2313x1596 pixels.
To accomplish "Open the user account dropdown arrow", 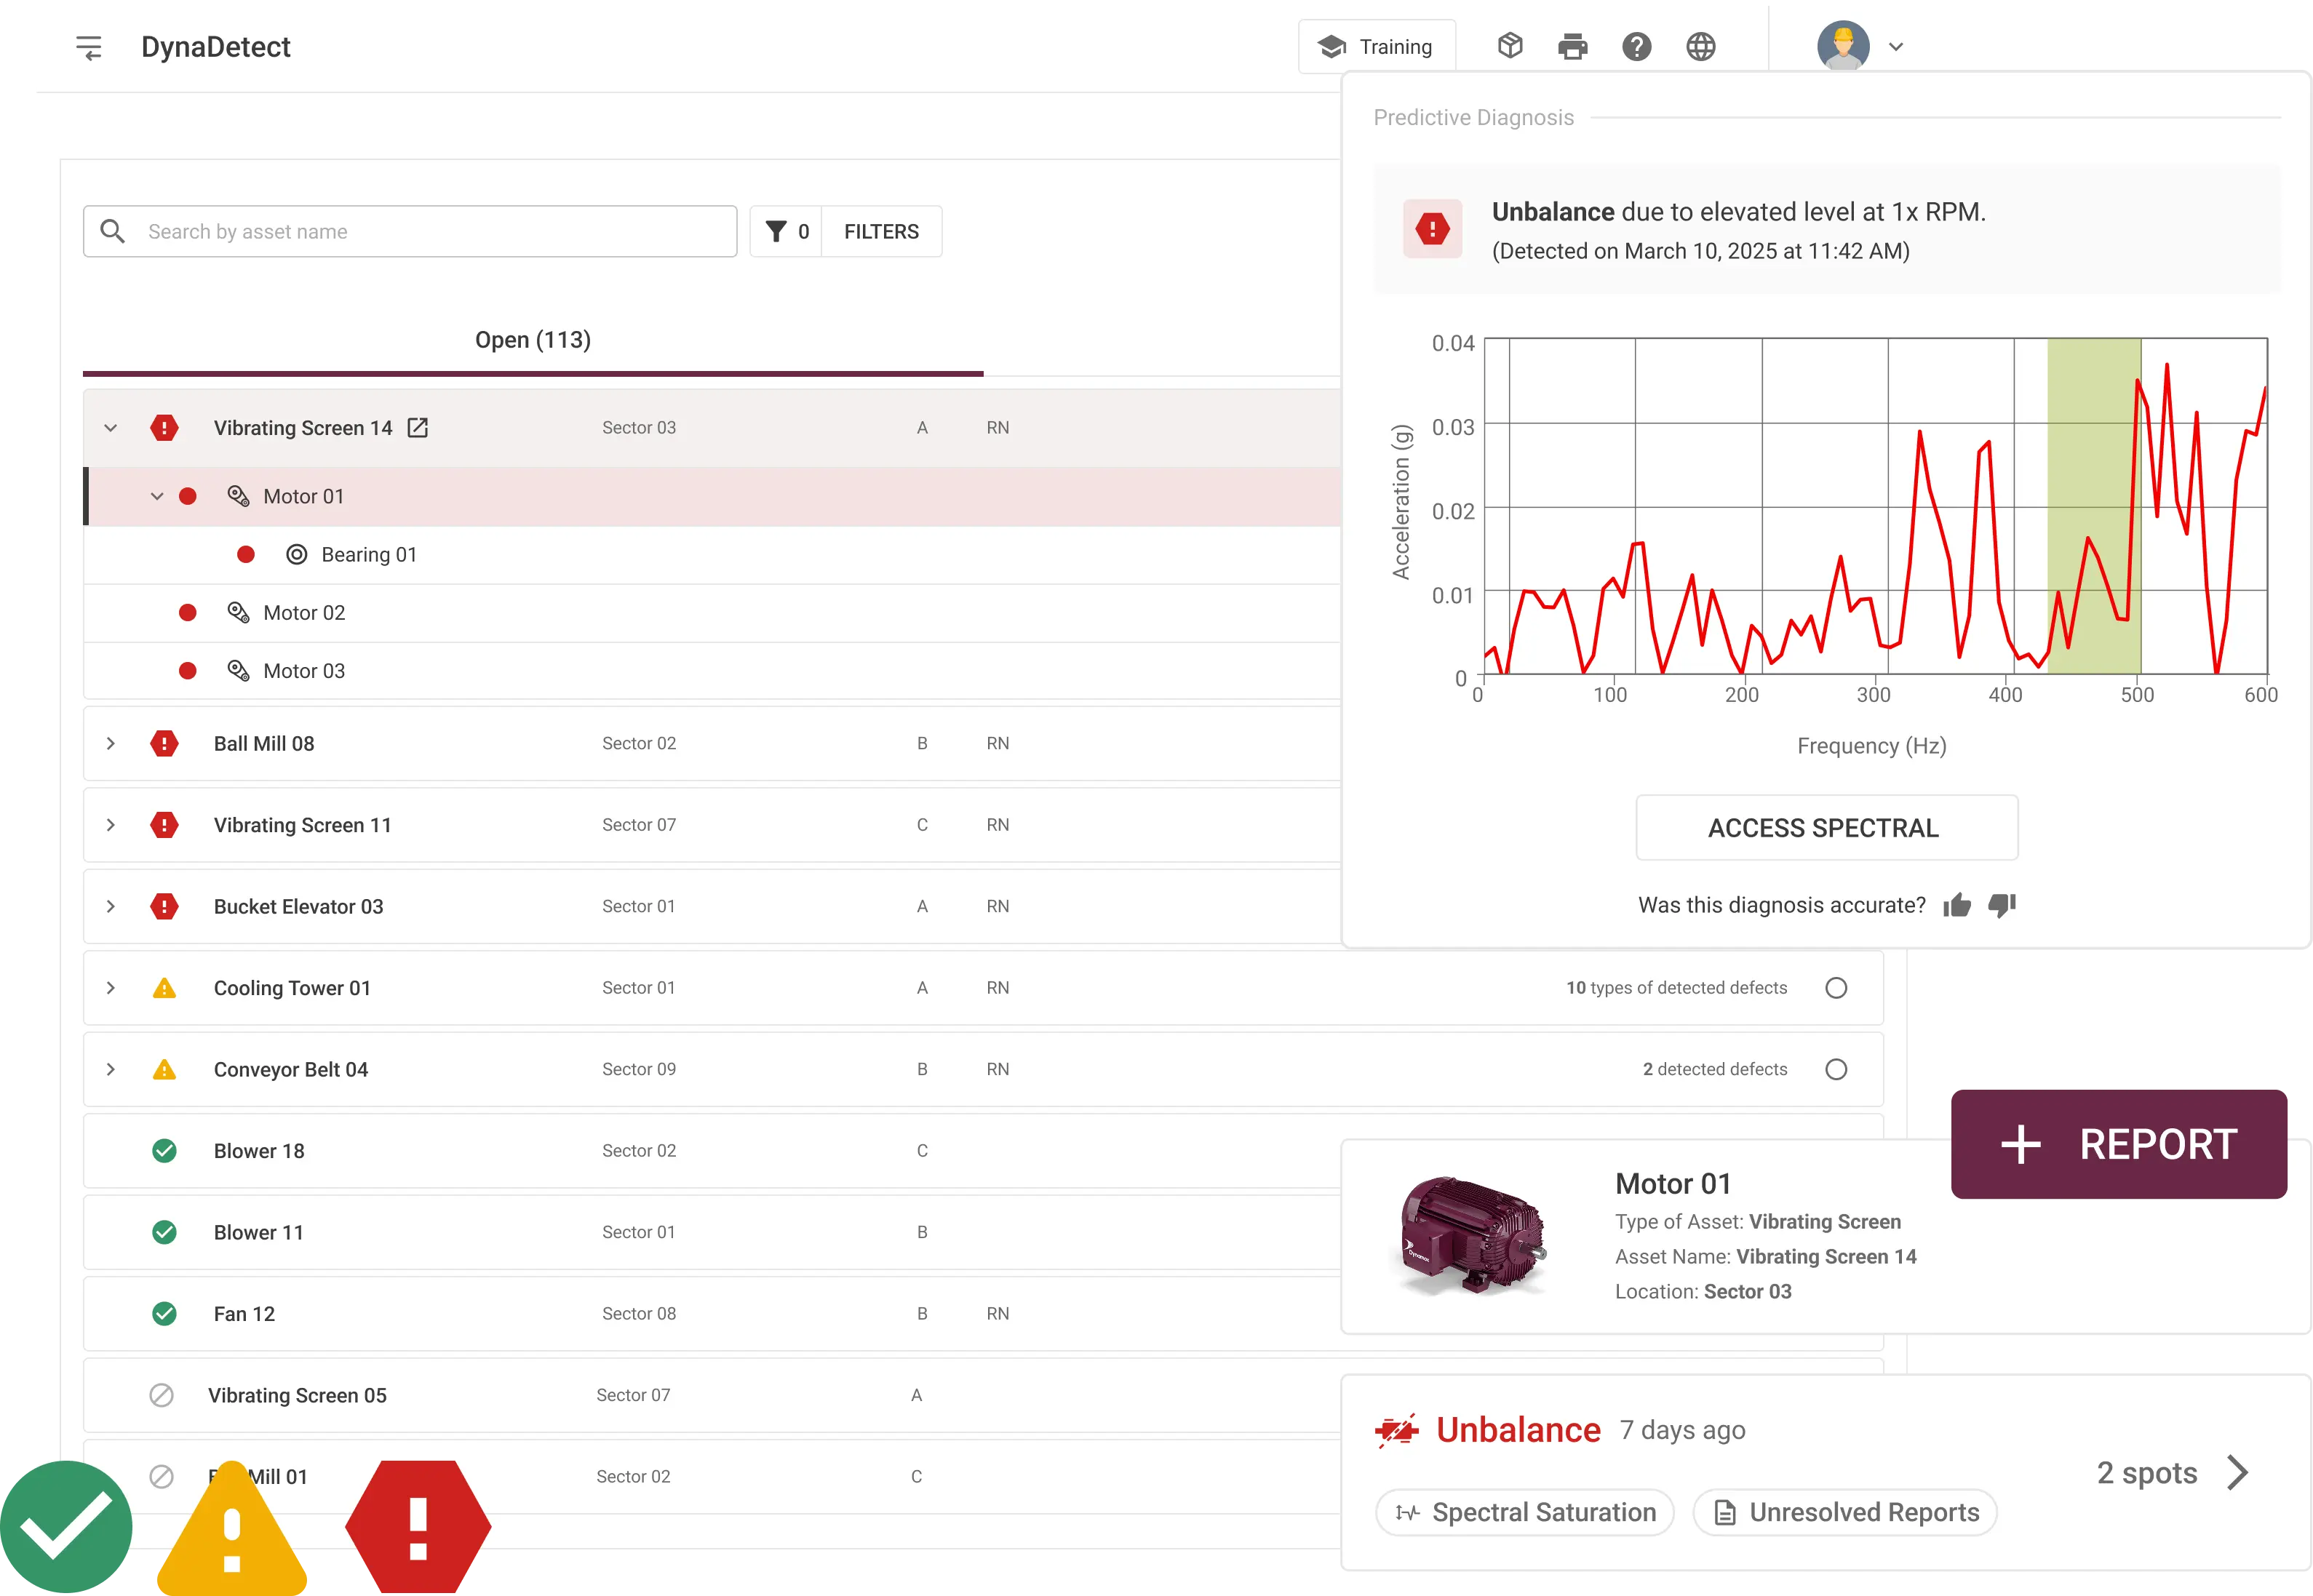I will tap(1896, 46).
